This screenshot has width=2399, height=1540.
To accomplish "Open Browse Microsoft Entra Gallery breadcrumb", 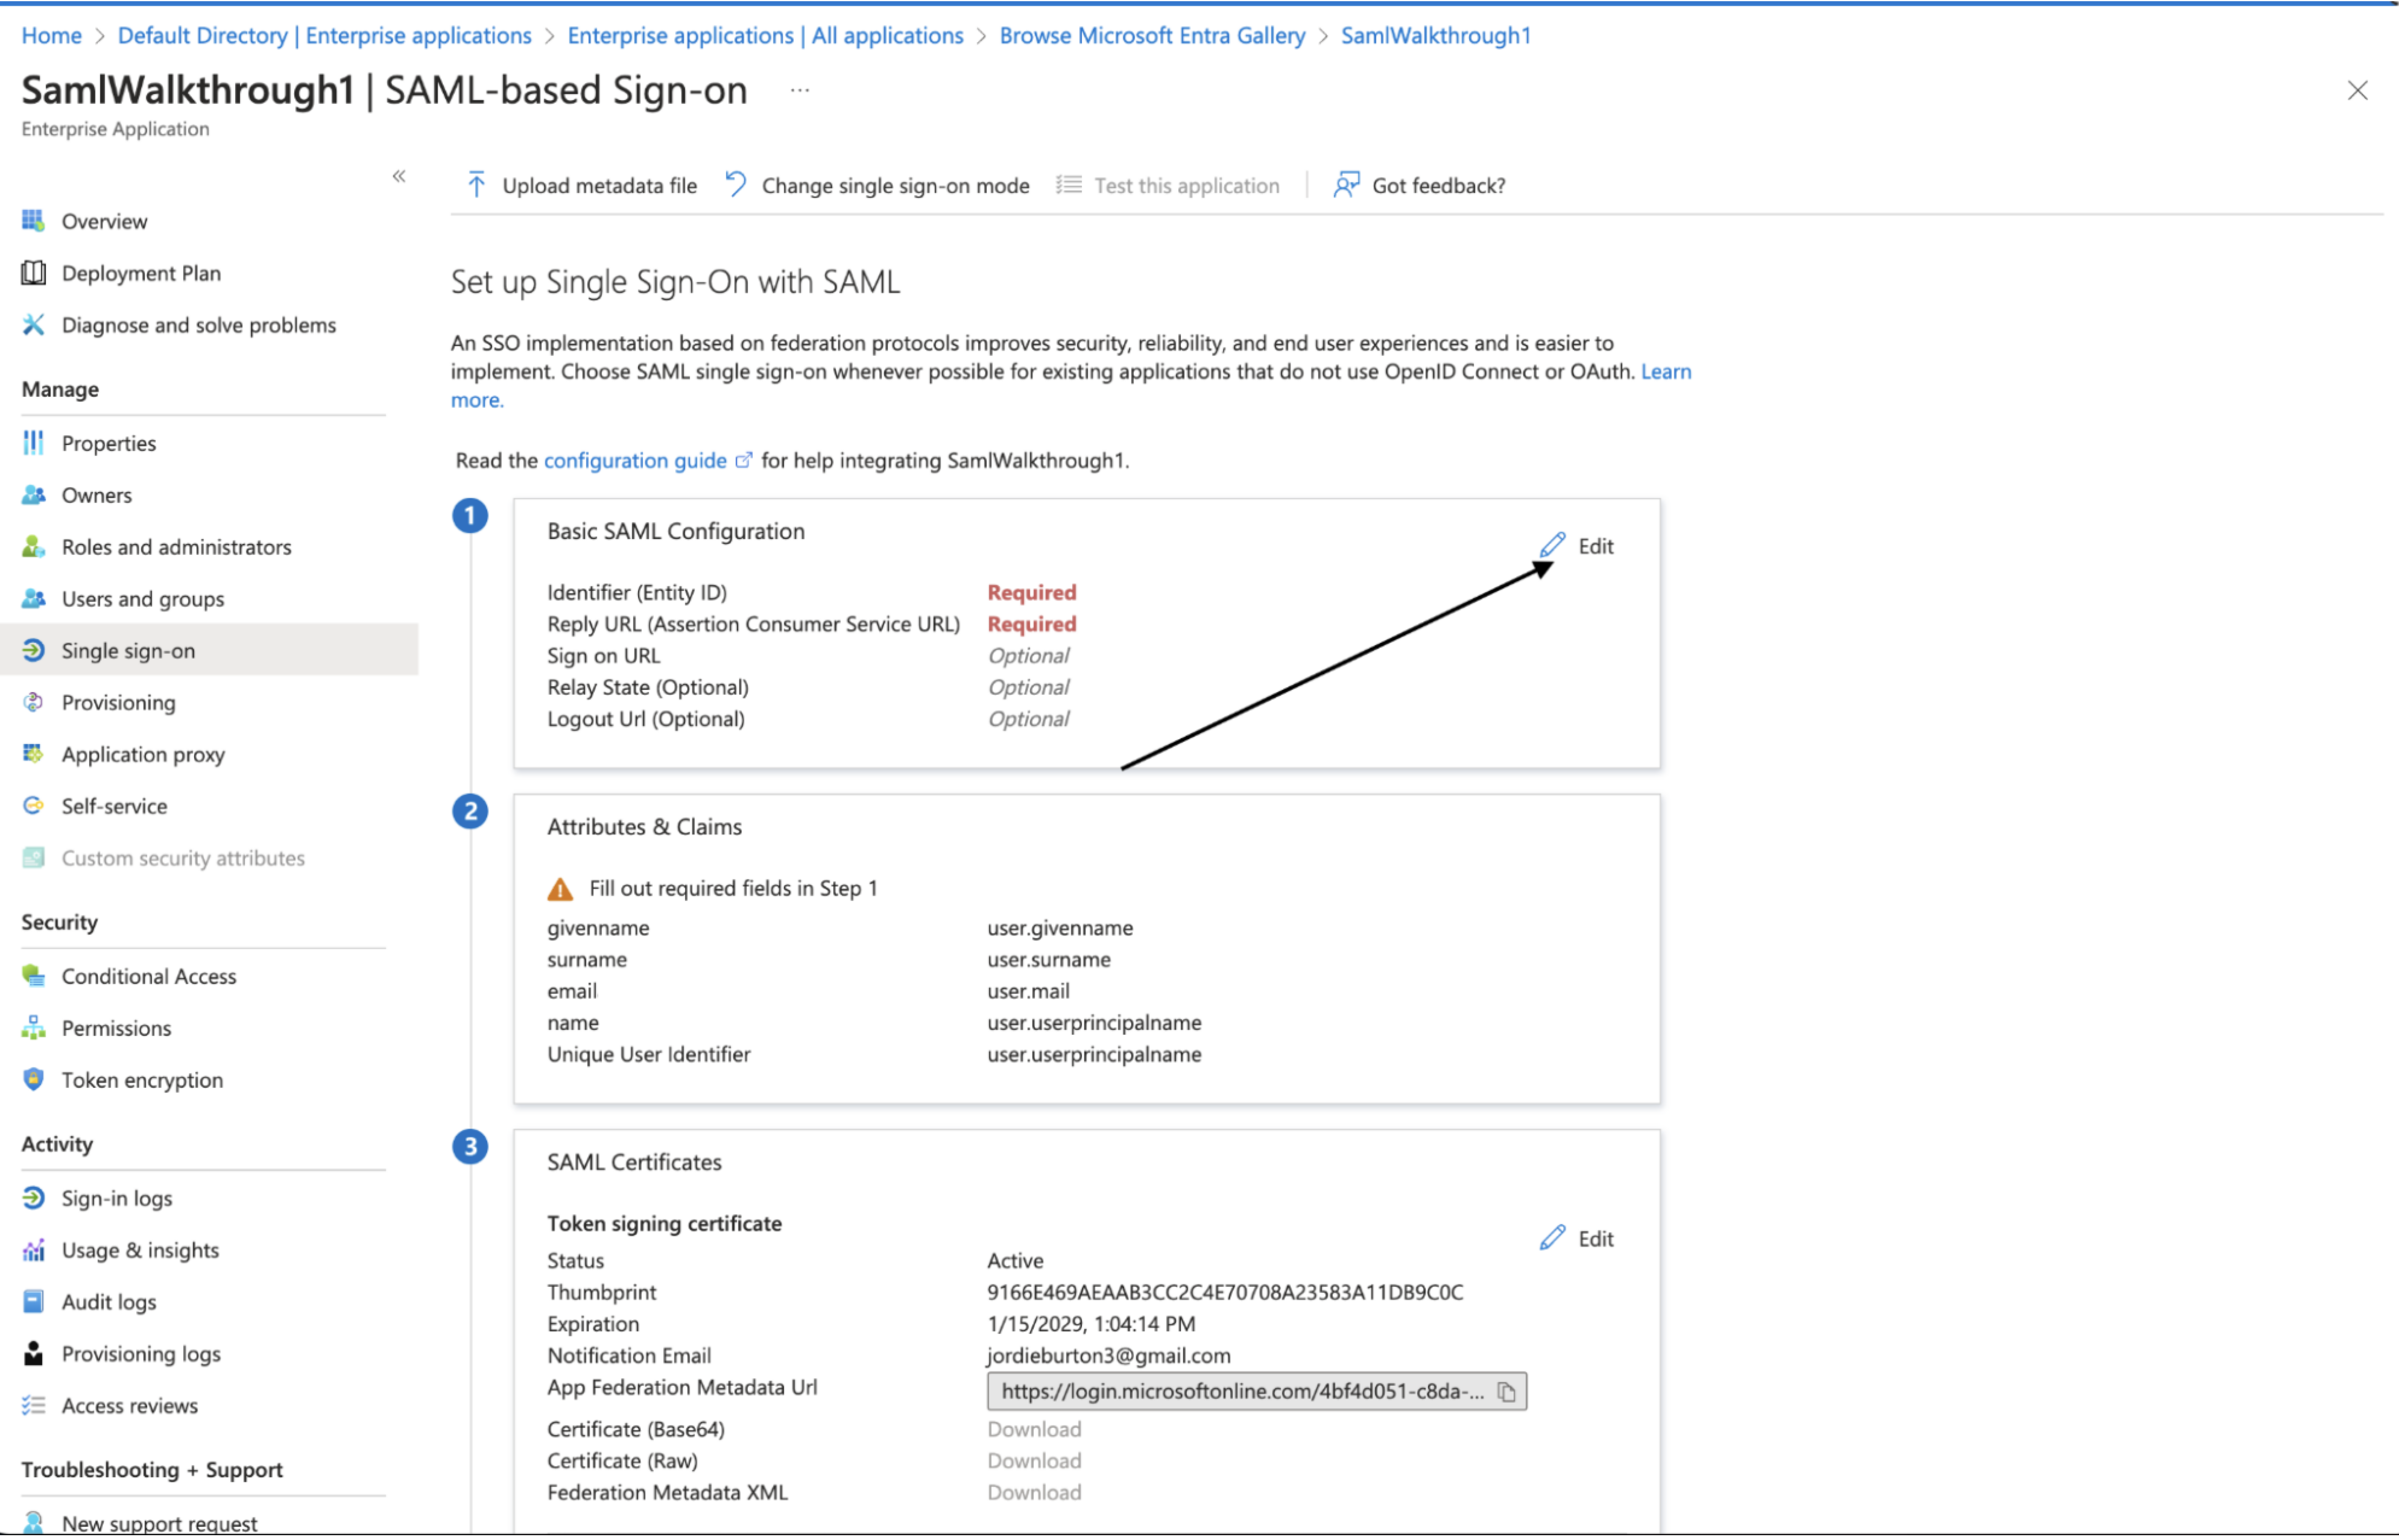I will (1152, 36).
